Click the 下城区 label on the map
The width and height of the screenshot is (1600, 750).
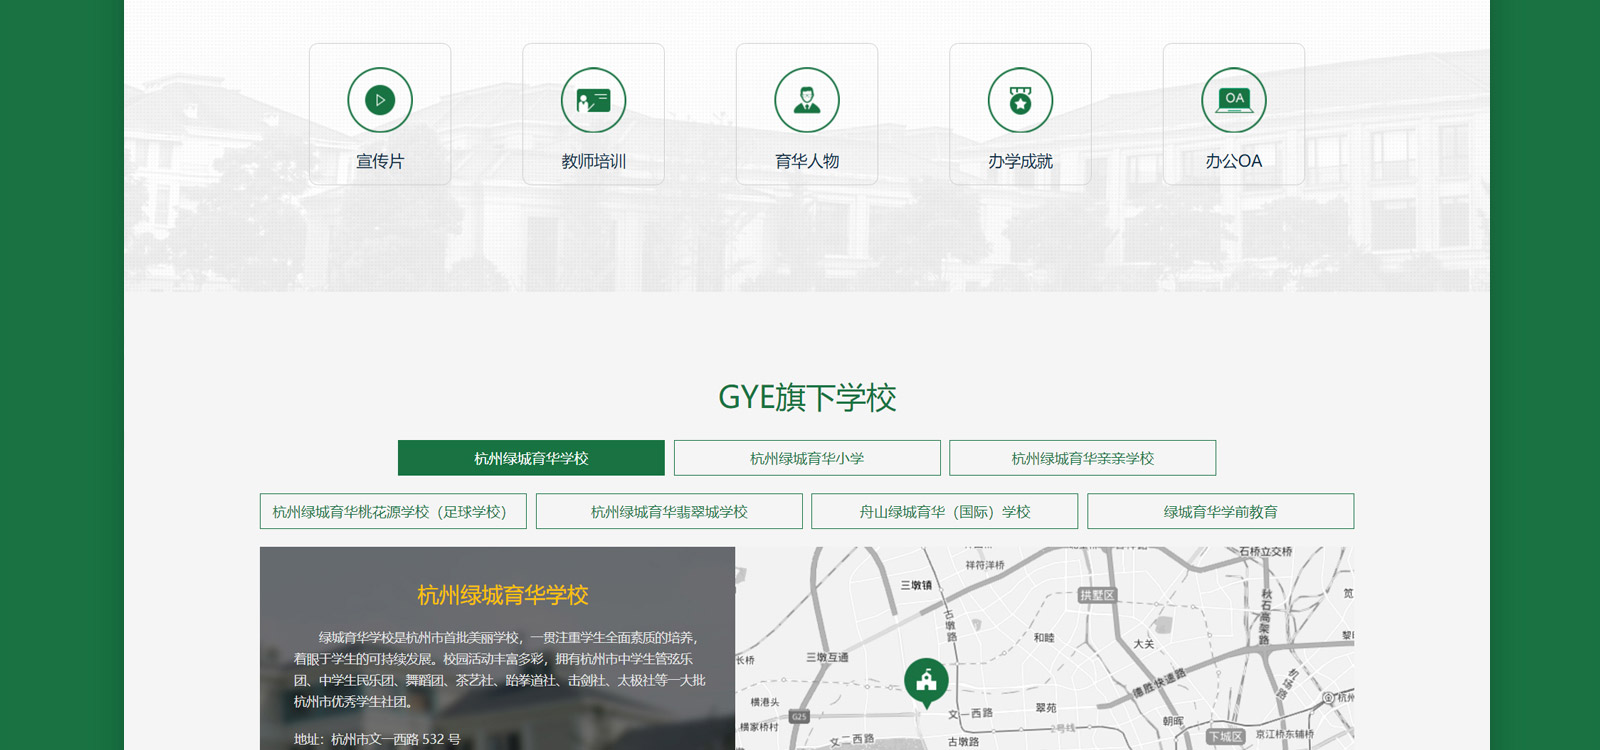(1225, 737)
